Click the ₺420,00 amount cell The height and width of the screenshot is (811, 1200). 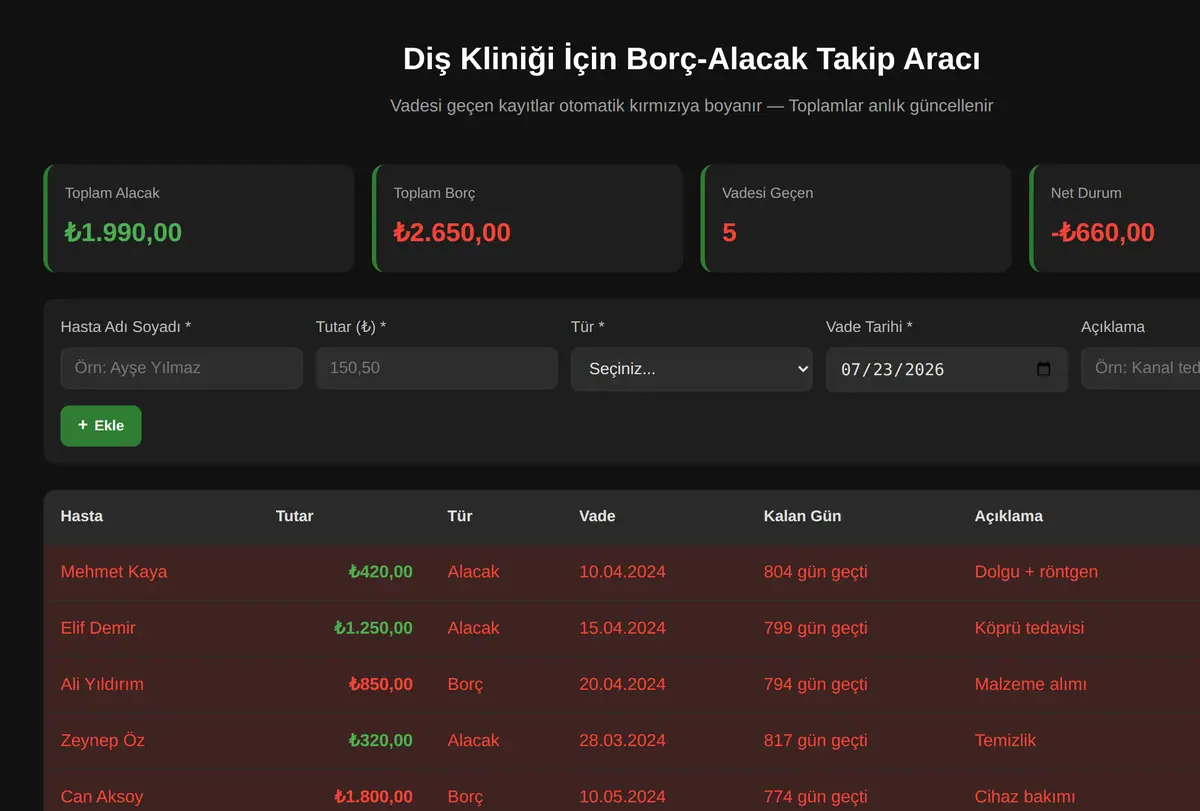click(x=380, y=572)
